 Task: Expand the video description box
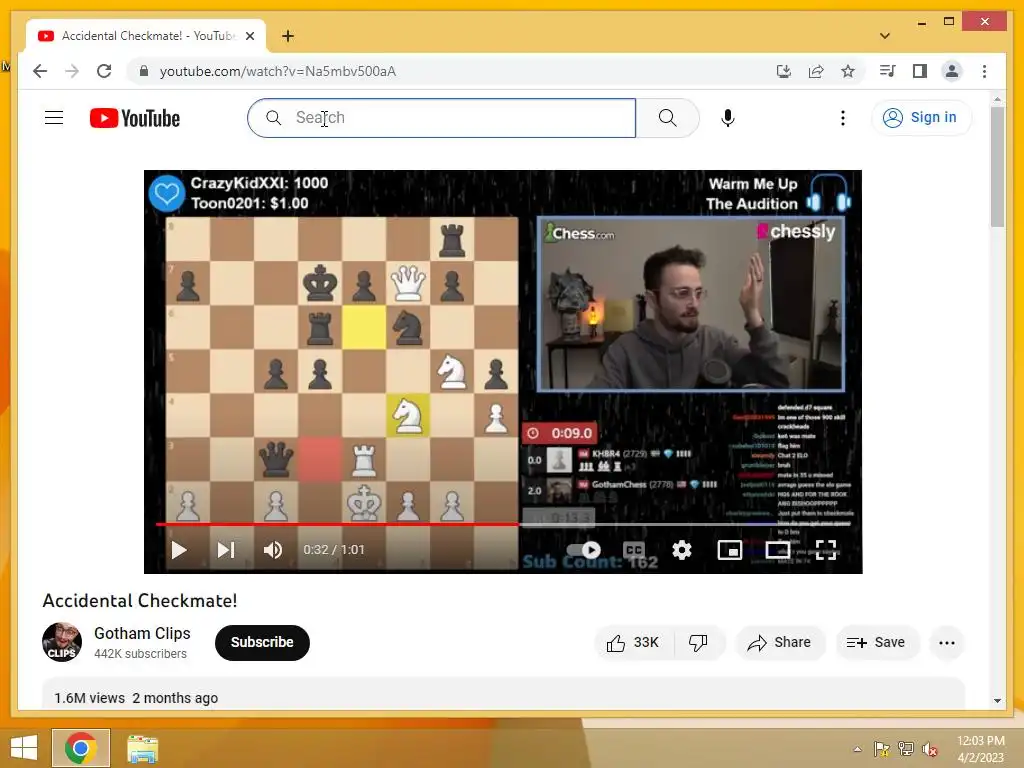pos(504,694)
